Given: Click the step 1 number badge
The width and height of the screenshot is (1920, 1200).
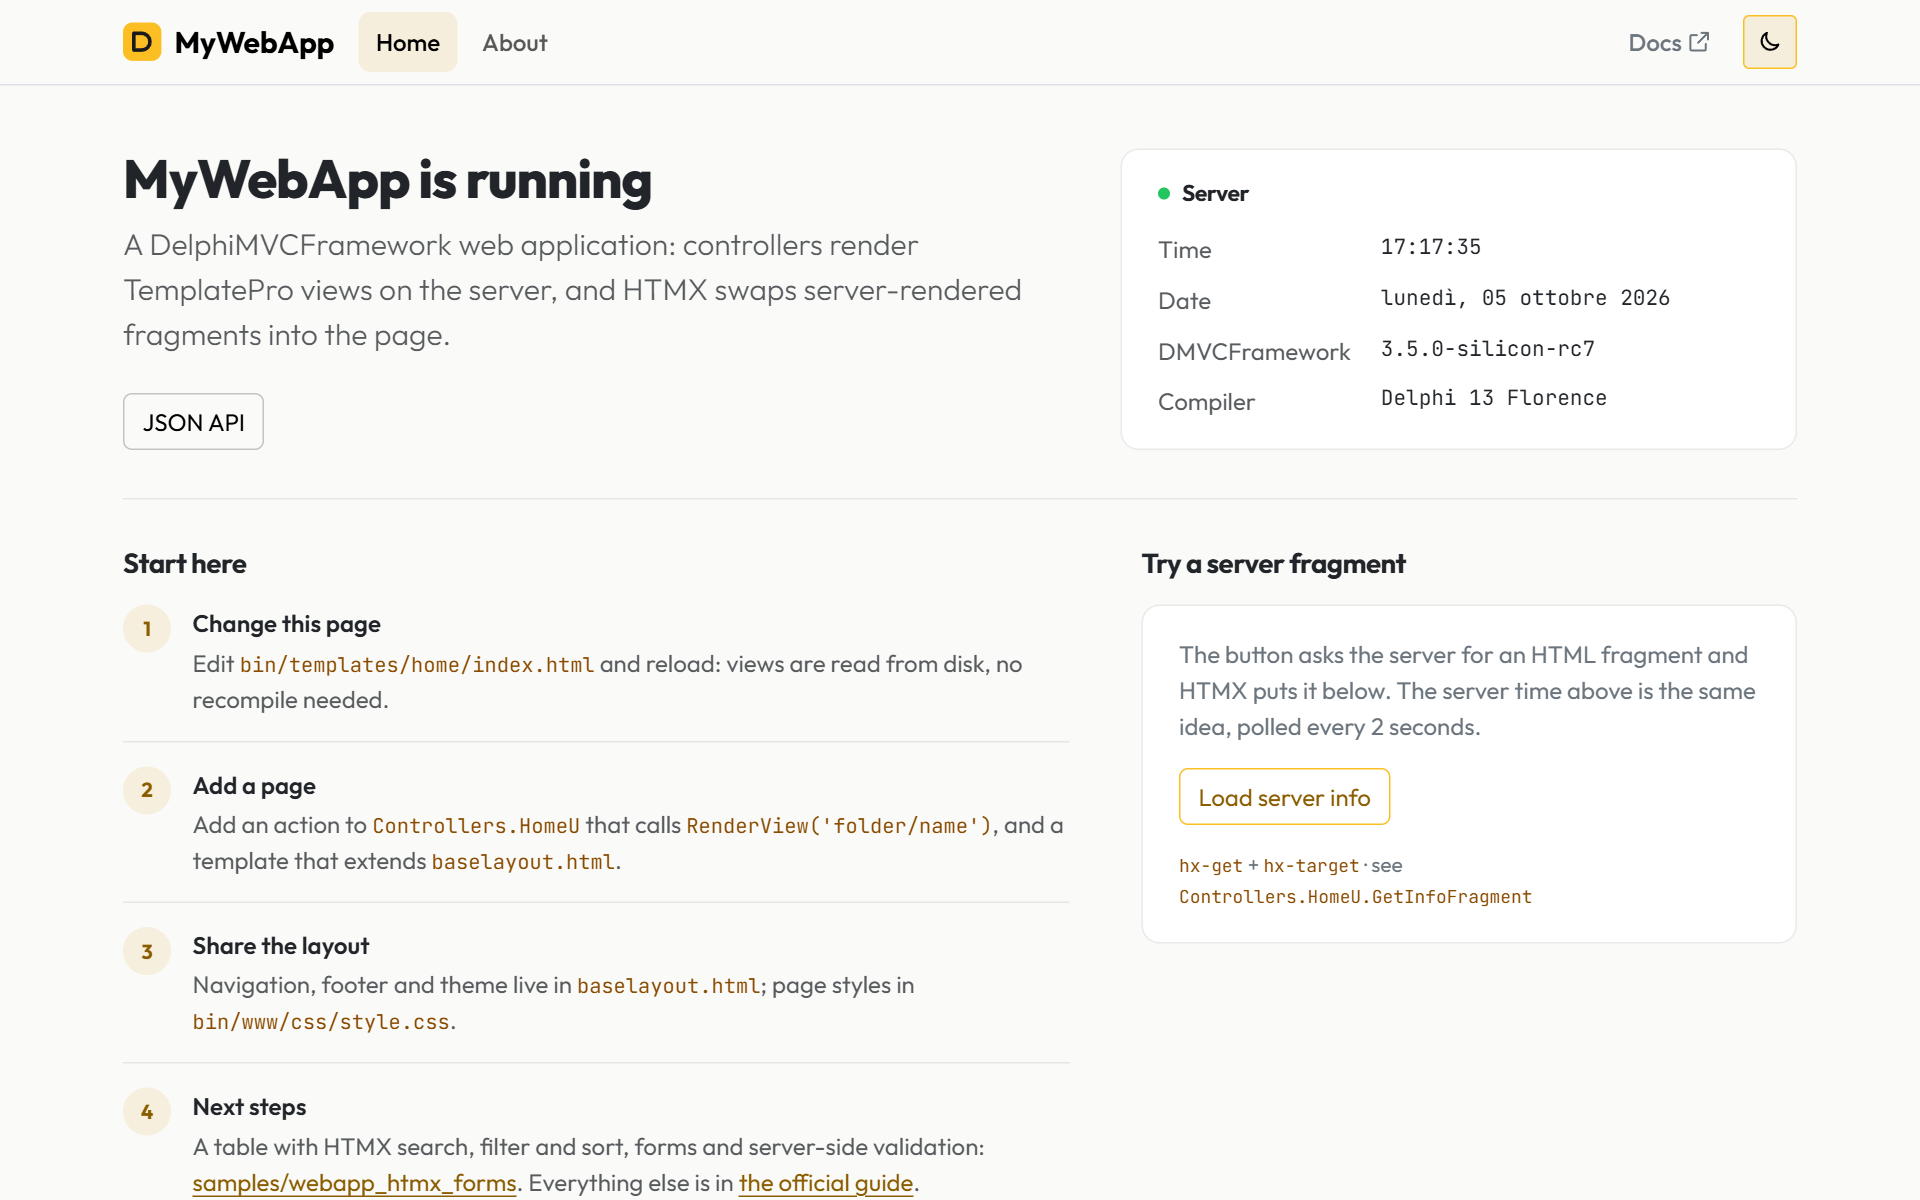Looking at the screenshot, I should 147,629.
